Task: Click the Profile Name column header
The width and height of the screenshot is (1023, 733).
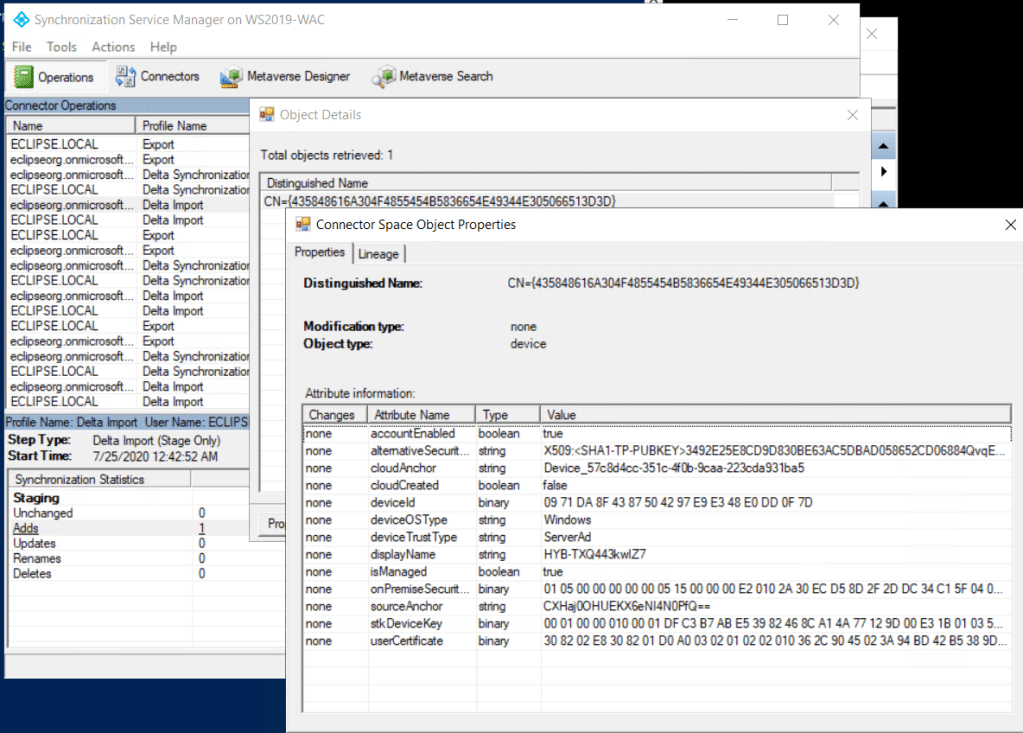Action: pos(175,126)
